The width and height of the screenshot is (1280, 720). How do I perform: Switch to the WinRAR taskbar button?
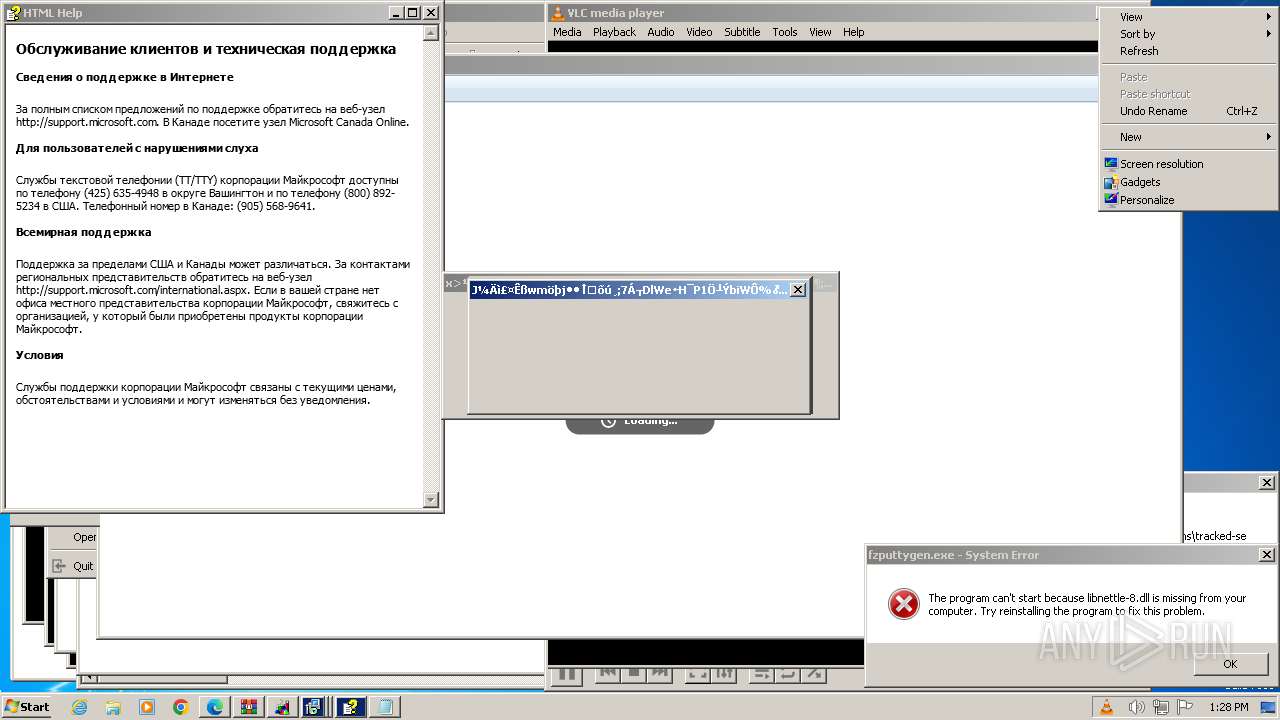[x=249, y=707]
